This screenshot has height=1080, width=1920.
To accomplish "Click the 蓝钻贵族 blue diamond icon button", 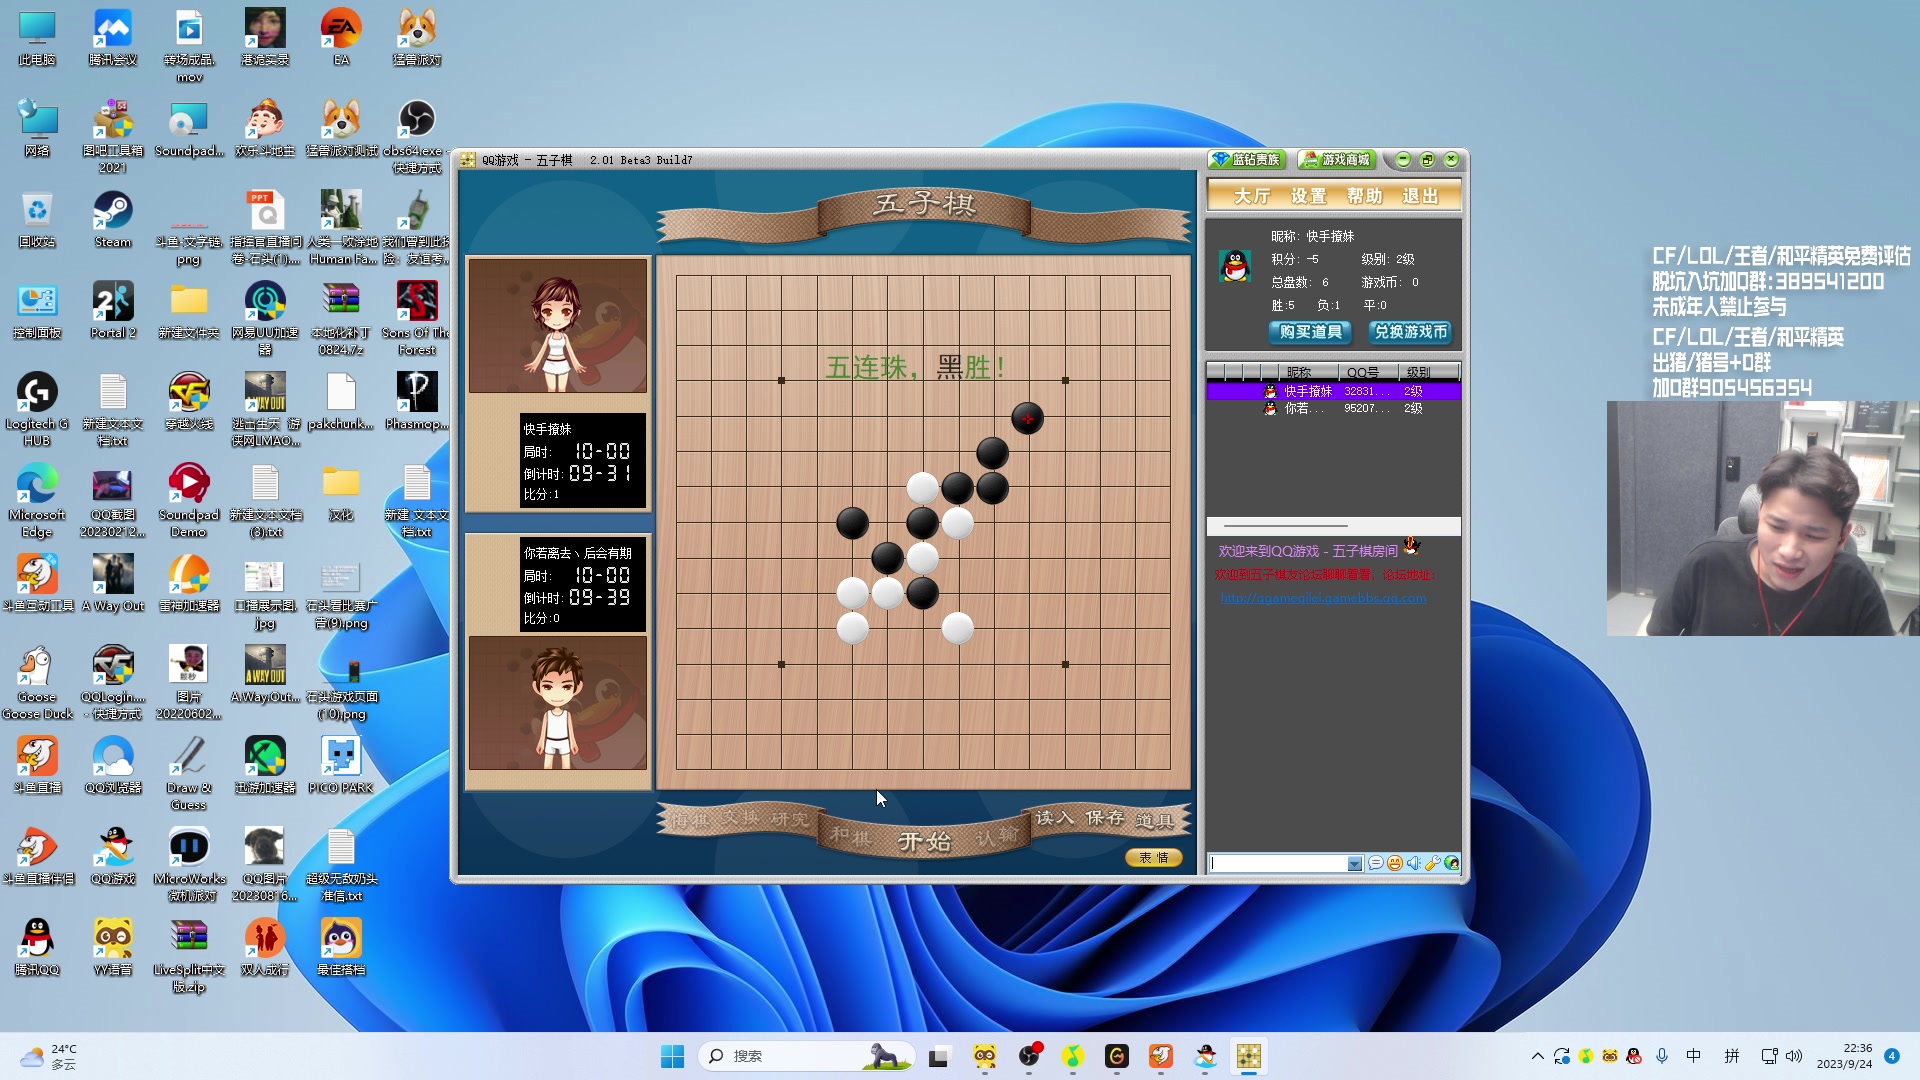I will click(1247, 160).
